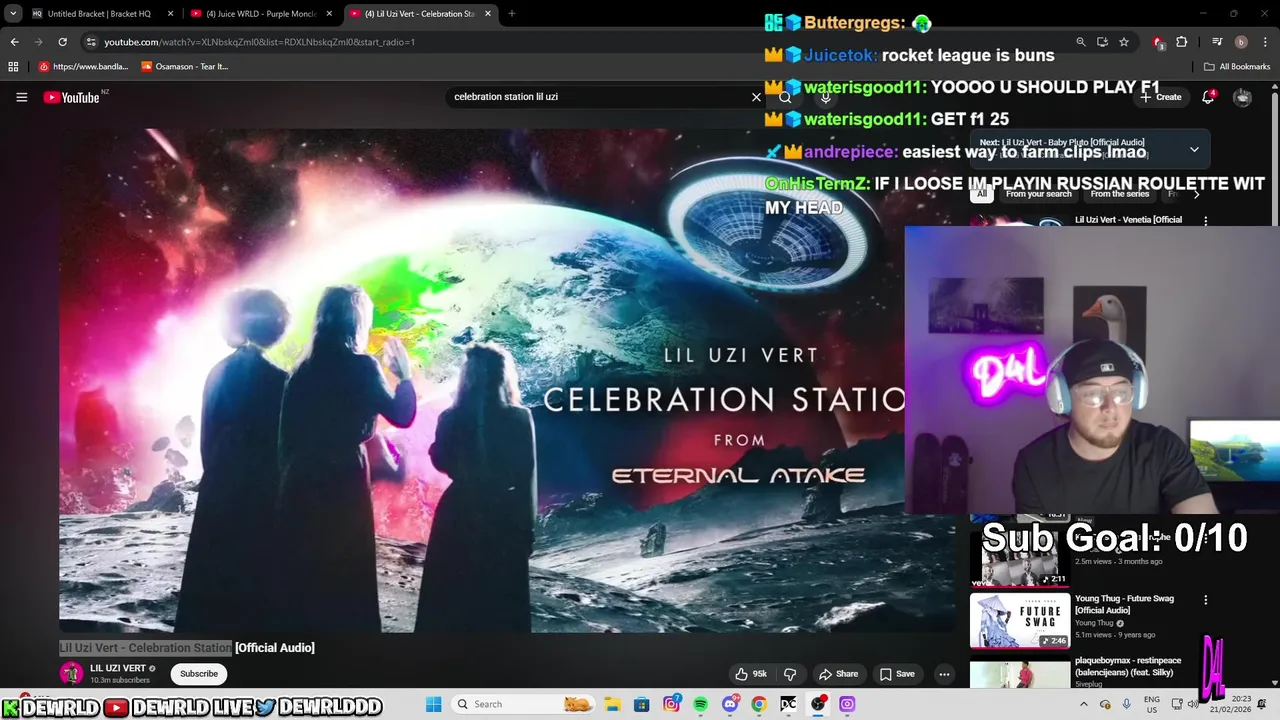View site information icon in address bar
This screenshot has width=1280, height=720.
pyautogui.click(x=91, y=42)
